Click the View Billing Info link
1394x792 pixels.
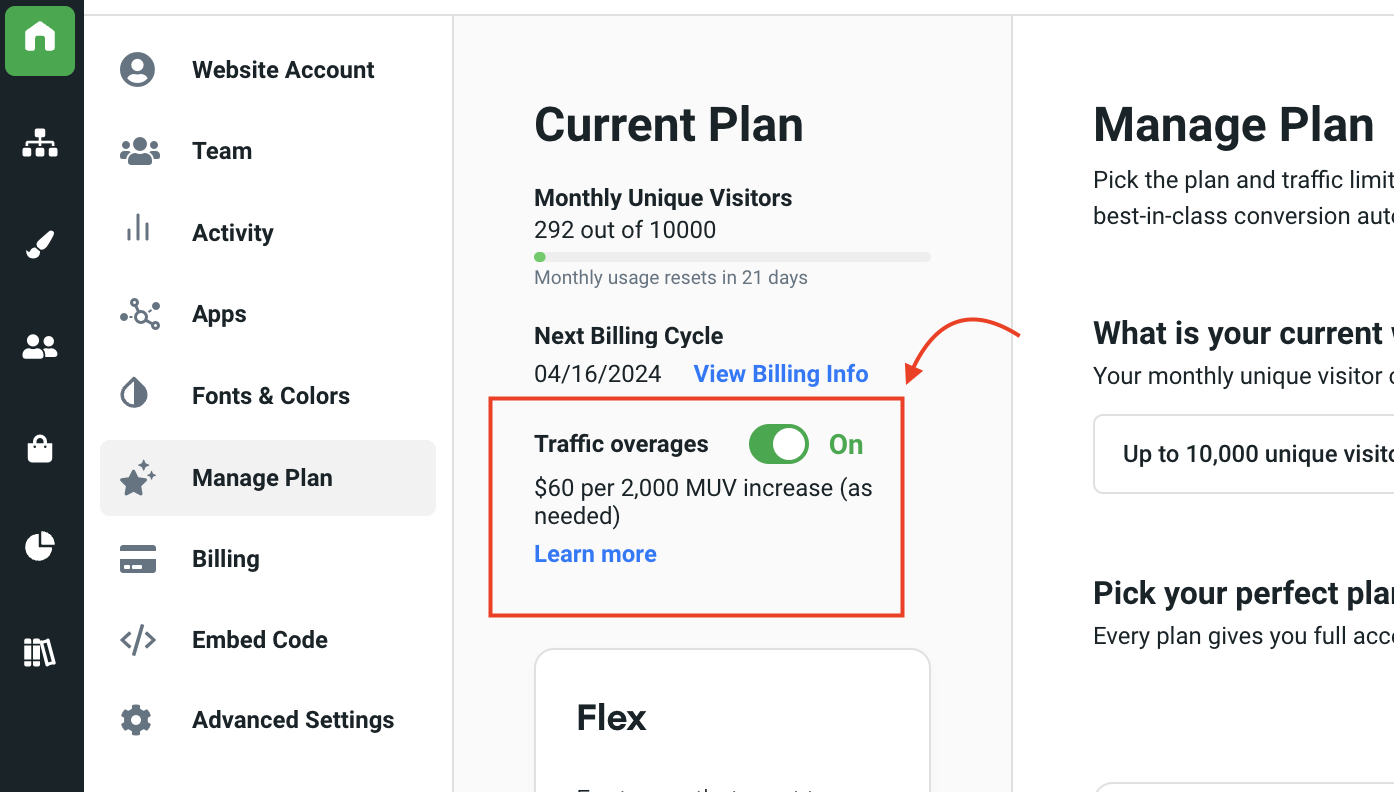click(x=780, y=374)
